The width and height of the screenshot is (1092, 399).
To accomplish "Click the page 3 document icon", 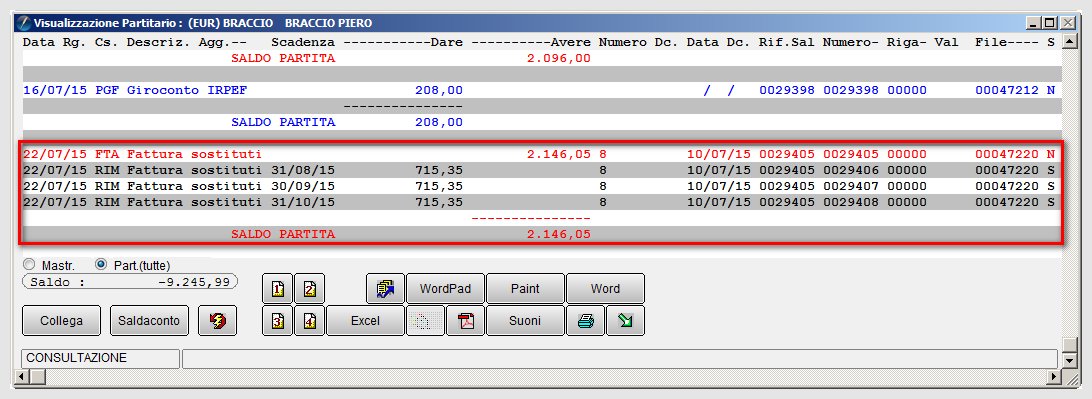I will coord(277,321).
